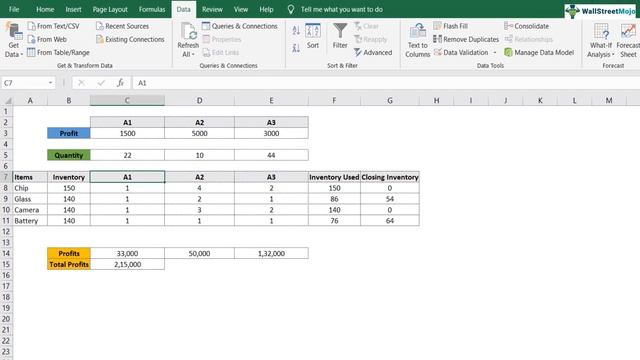Select the blue Profit label cell
This screenshot has height=360, width=640.
69,133
